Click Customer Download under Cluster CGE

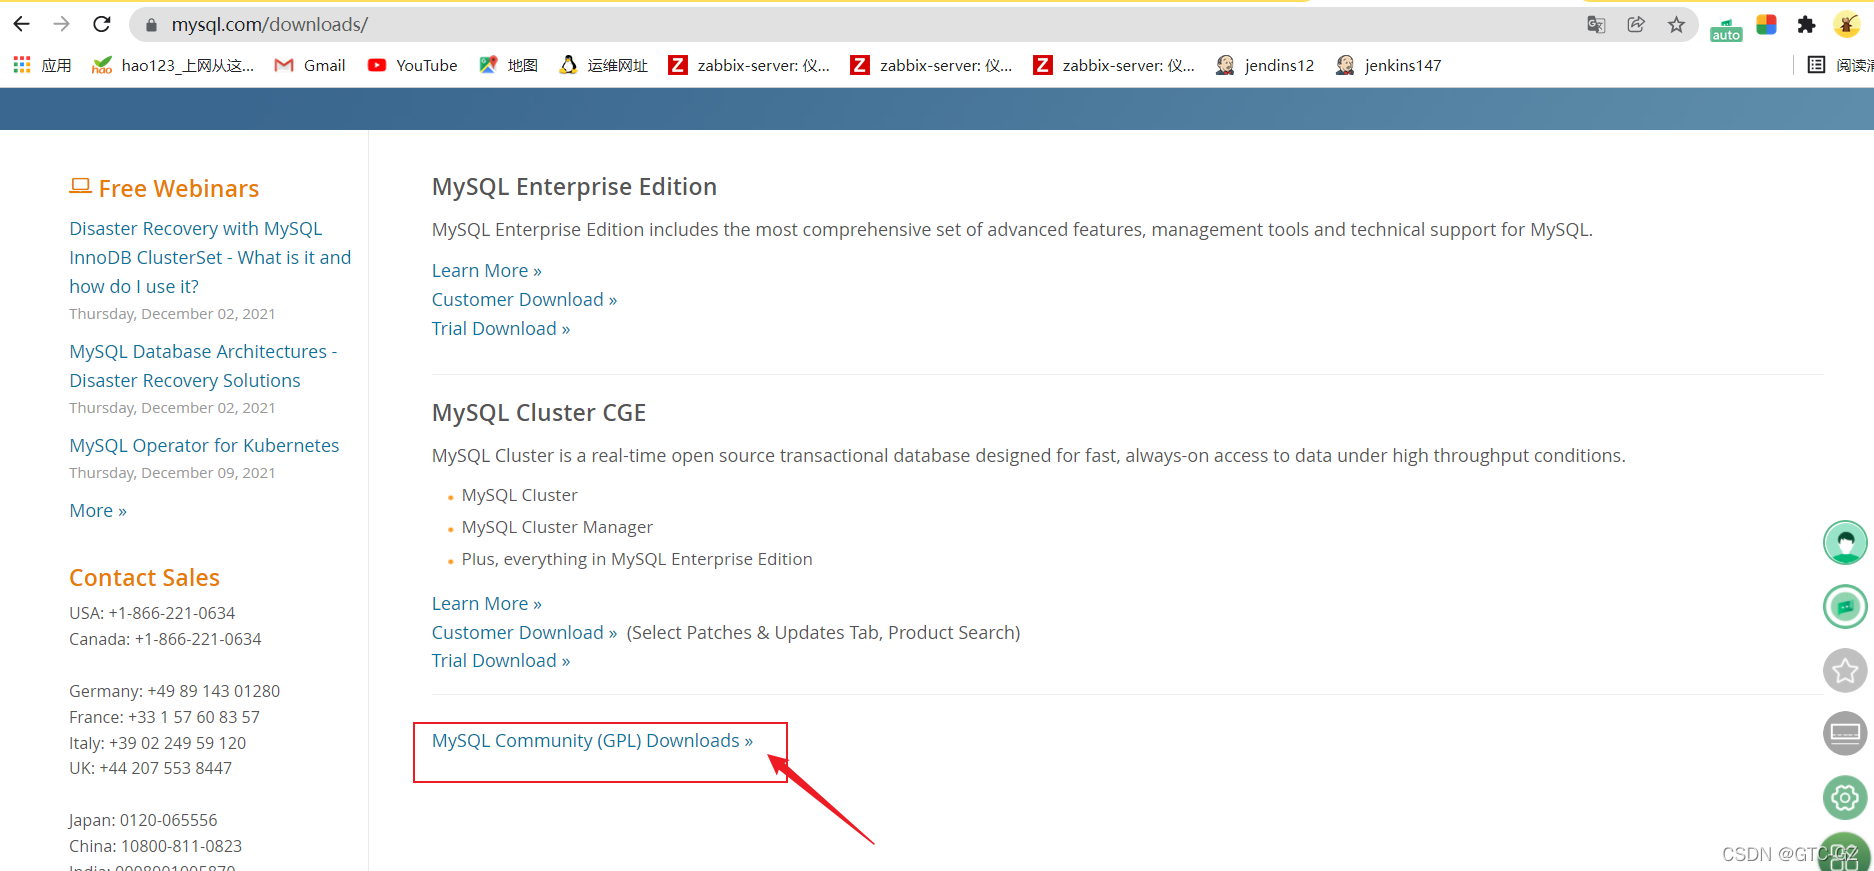[x=524, y=632]
